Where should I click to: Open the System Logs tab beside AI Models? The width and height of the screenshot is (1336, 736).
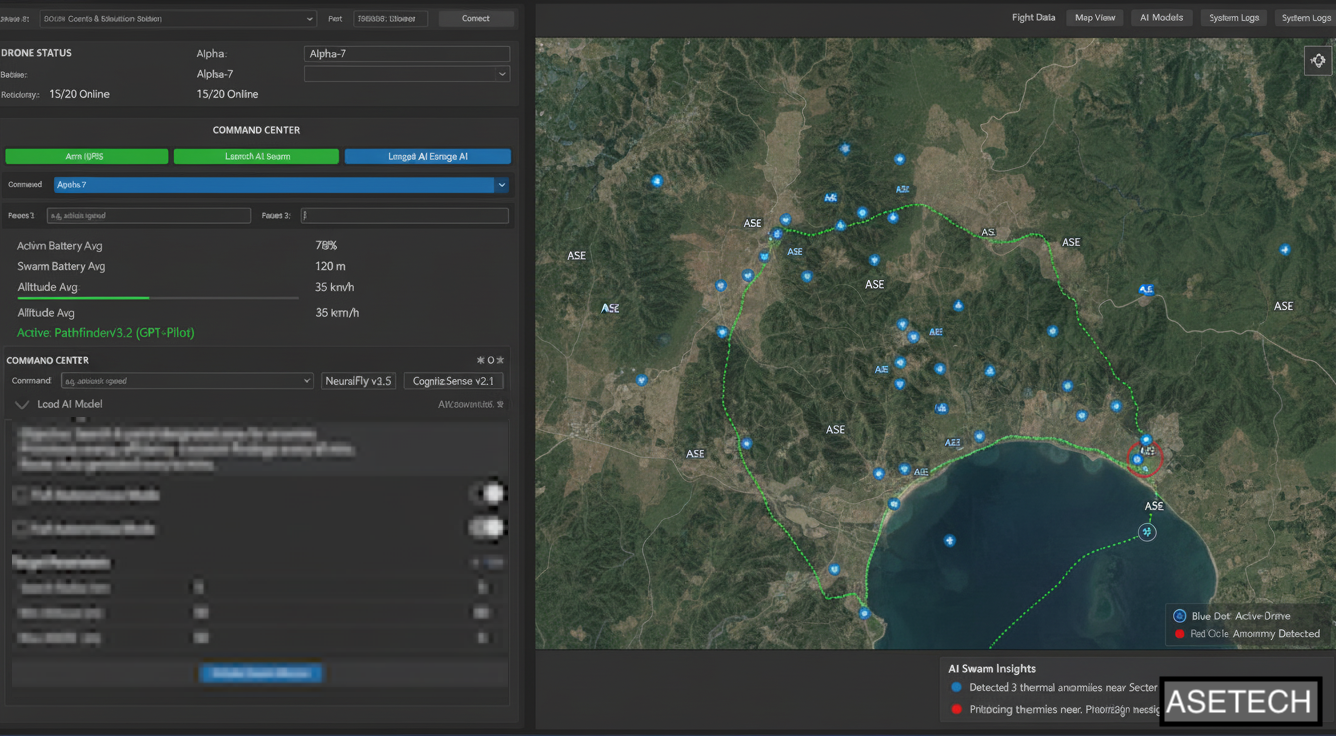[x=1234, y=18]
